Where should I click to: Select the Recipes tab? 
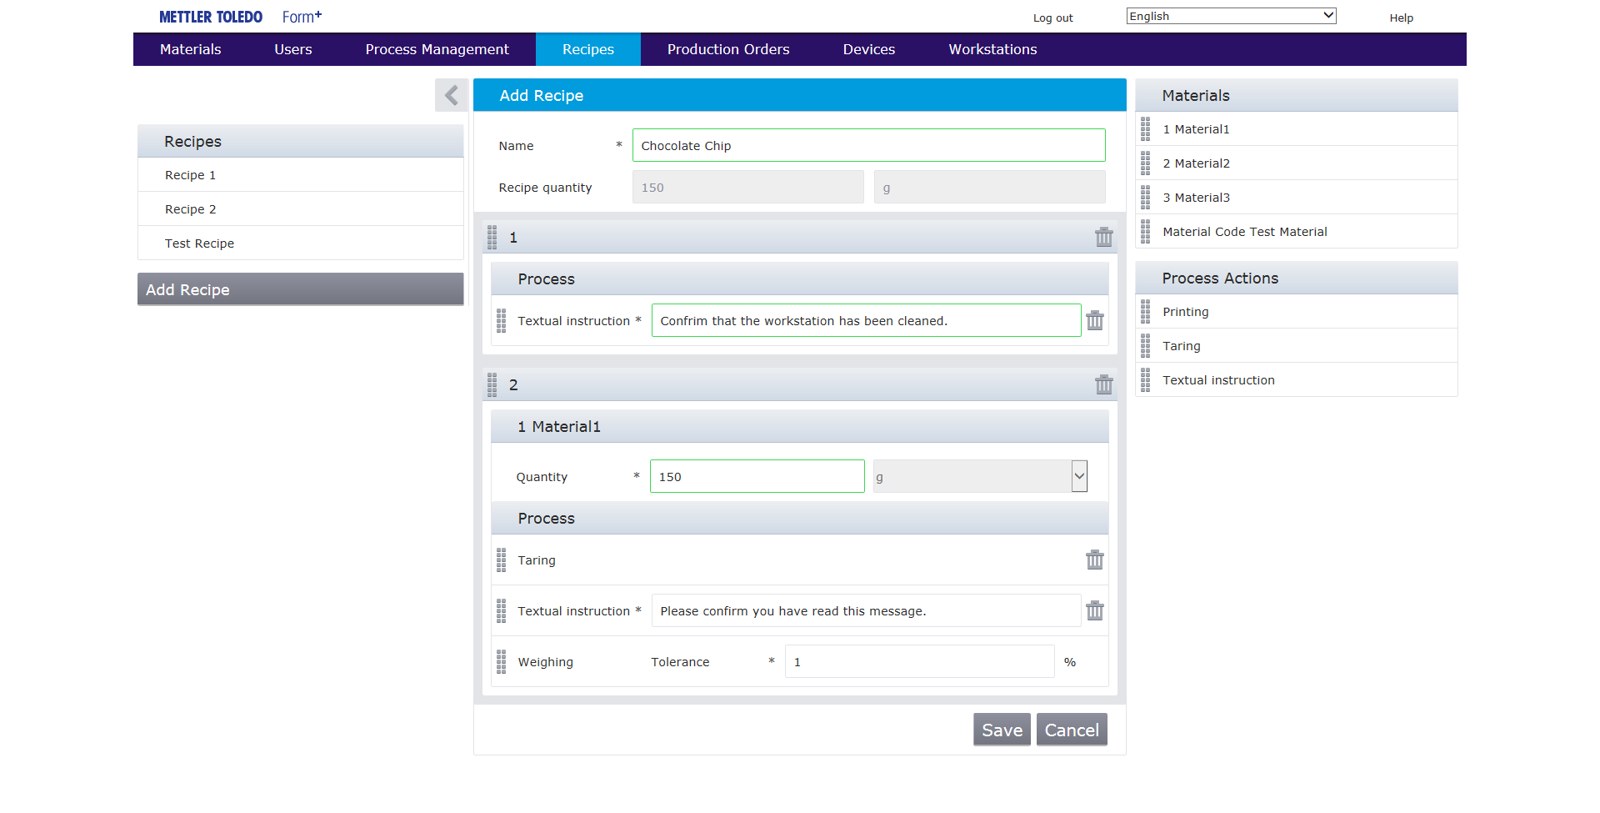[588, 49]
